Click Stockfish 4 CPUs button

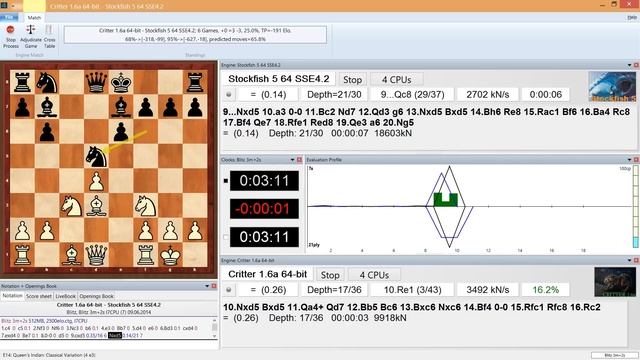tap(396, 80)
